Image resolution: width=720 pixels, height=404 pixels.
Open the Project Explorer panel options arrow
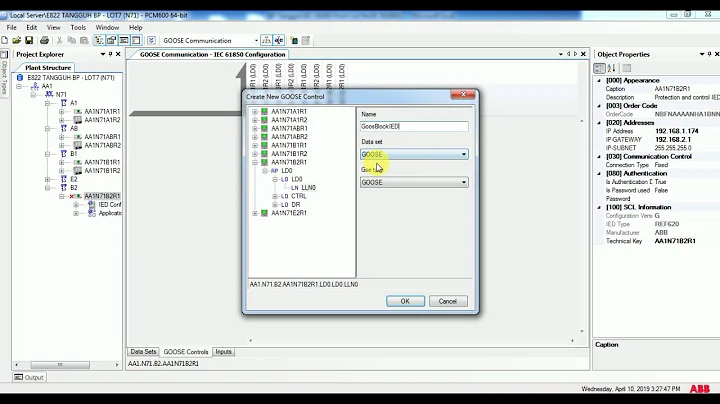pyautogui.click(x=102, y=54)
